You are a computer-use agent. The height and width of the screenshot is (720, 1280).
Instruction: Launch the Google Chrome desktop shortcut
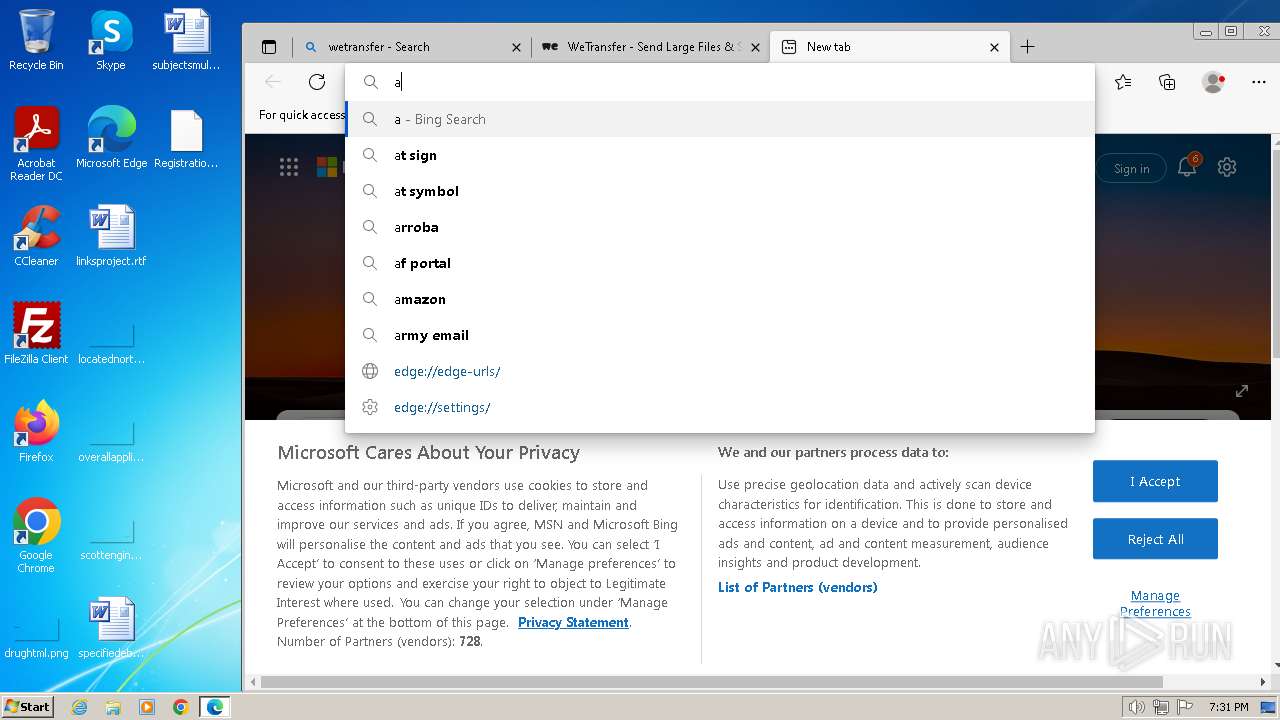coord(36,536)
